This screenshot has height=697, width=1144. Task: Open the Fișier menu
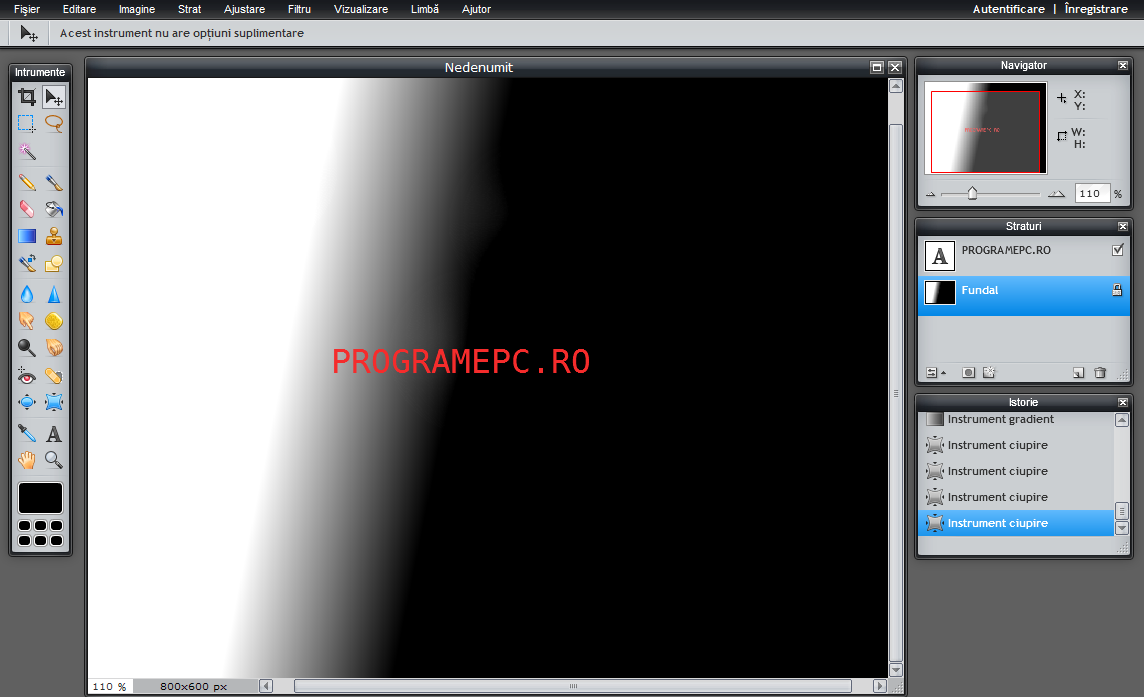click(x=27, y=9)
